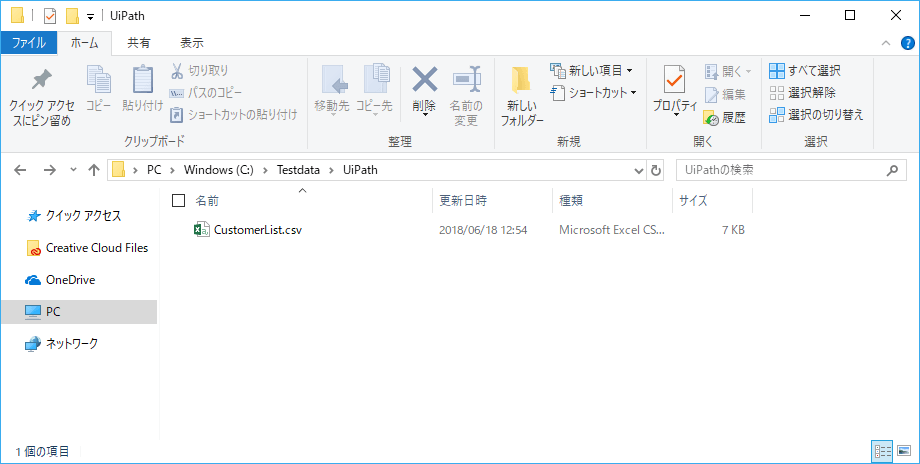This screenshot has height=464, width=920.
Task: Pin to Quick Access (クイック アクセスにピン留め)
Action: pyautogui.click(x=42, y=97)
